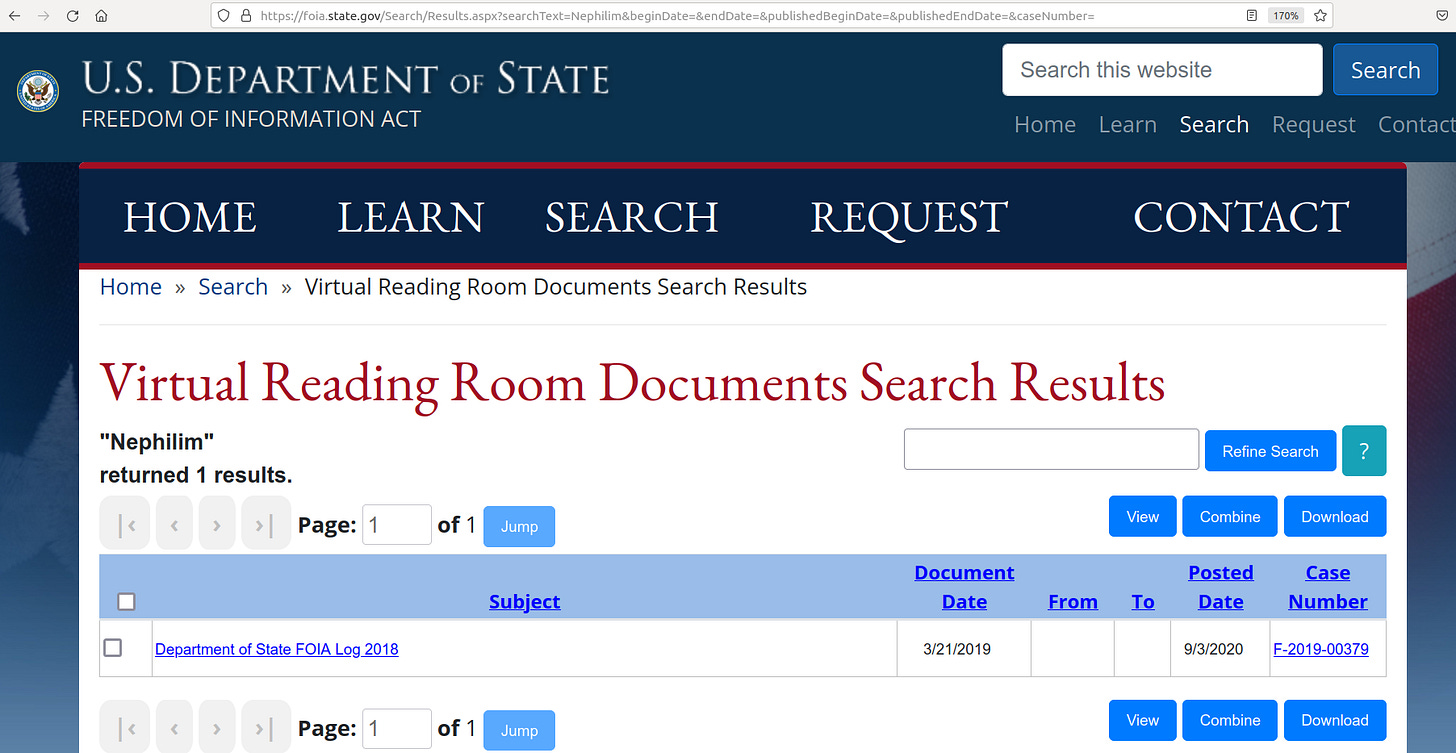
Task: Click the top previous-page pager icon
Action: coord(173,525)
